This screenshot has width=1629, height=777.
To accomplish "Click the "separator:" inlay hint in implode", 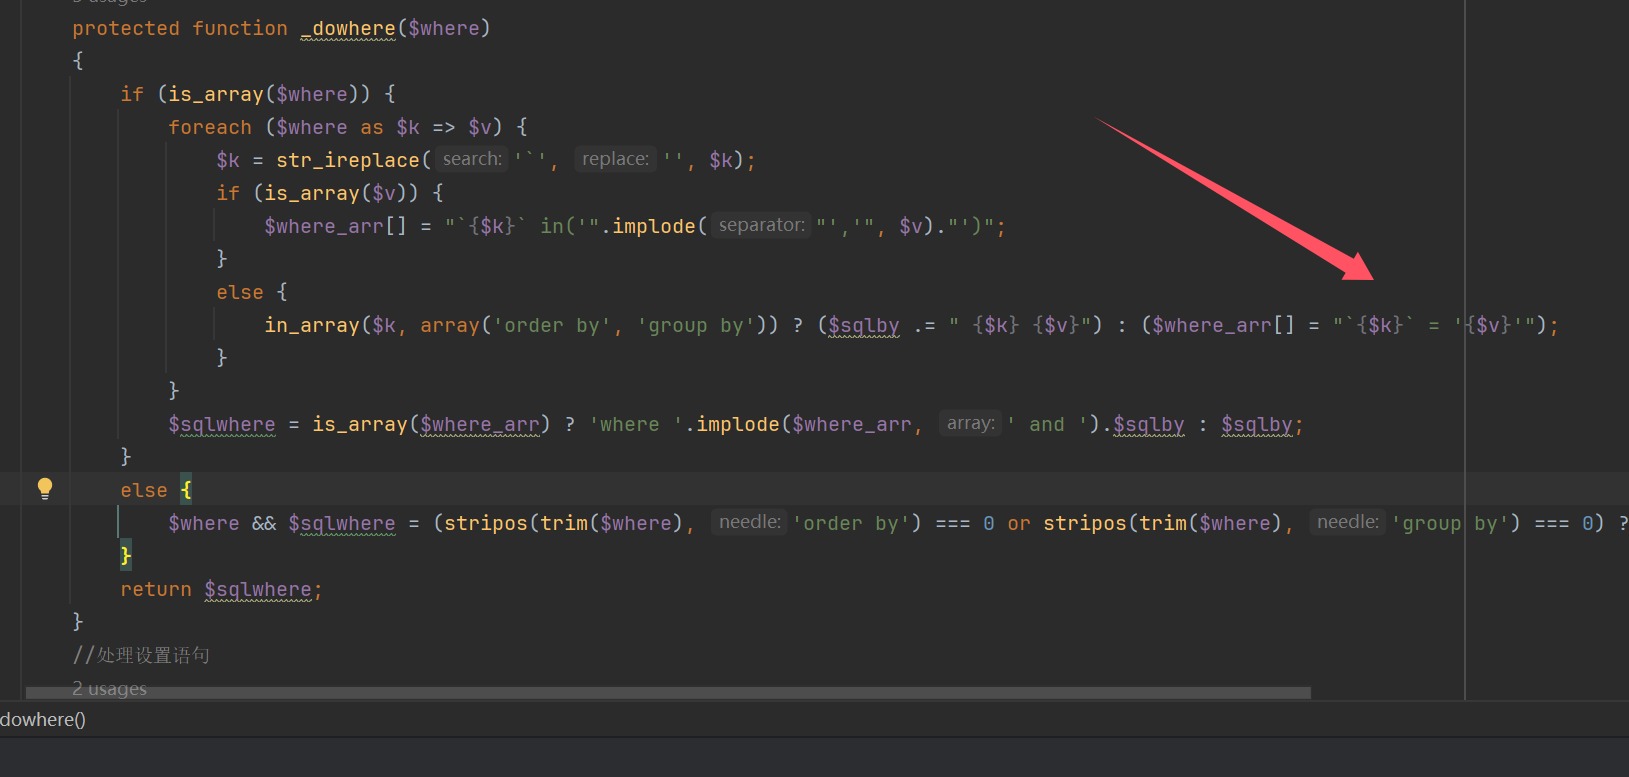I will (761, 225).
